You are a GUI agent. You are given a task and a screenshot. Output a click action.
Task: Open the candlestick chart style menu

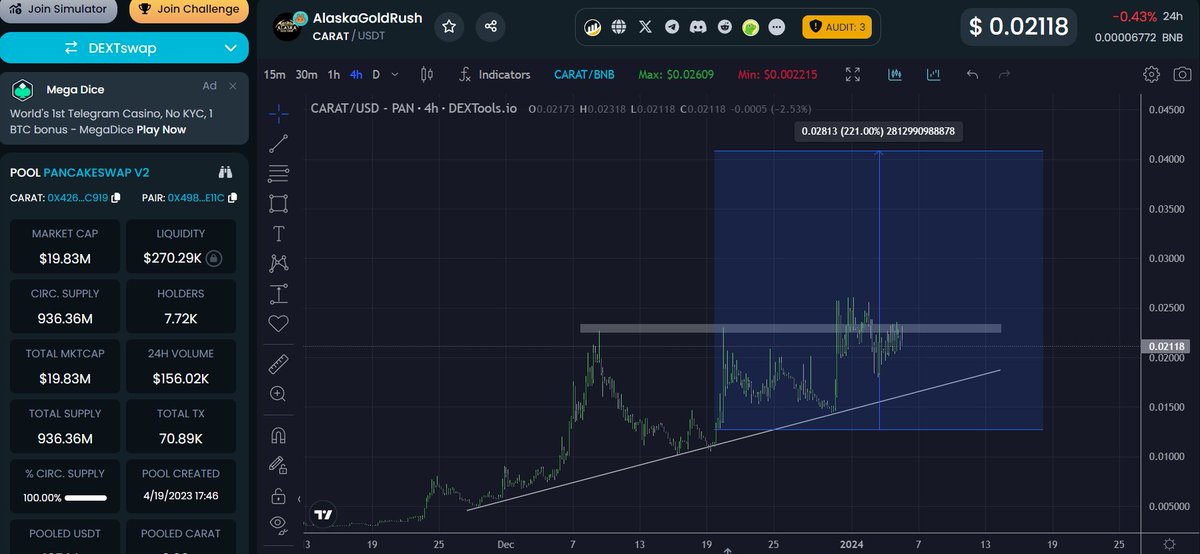[x=427, y=74]
